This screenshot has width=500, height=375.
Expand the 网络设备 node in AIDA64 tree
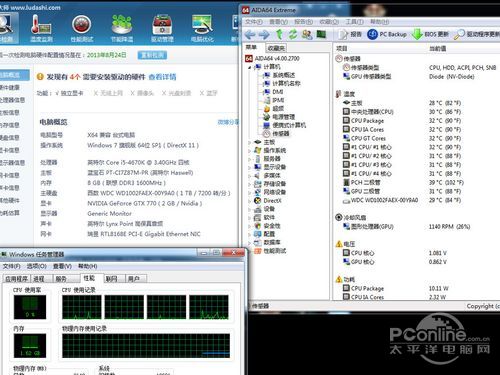249,192
